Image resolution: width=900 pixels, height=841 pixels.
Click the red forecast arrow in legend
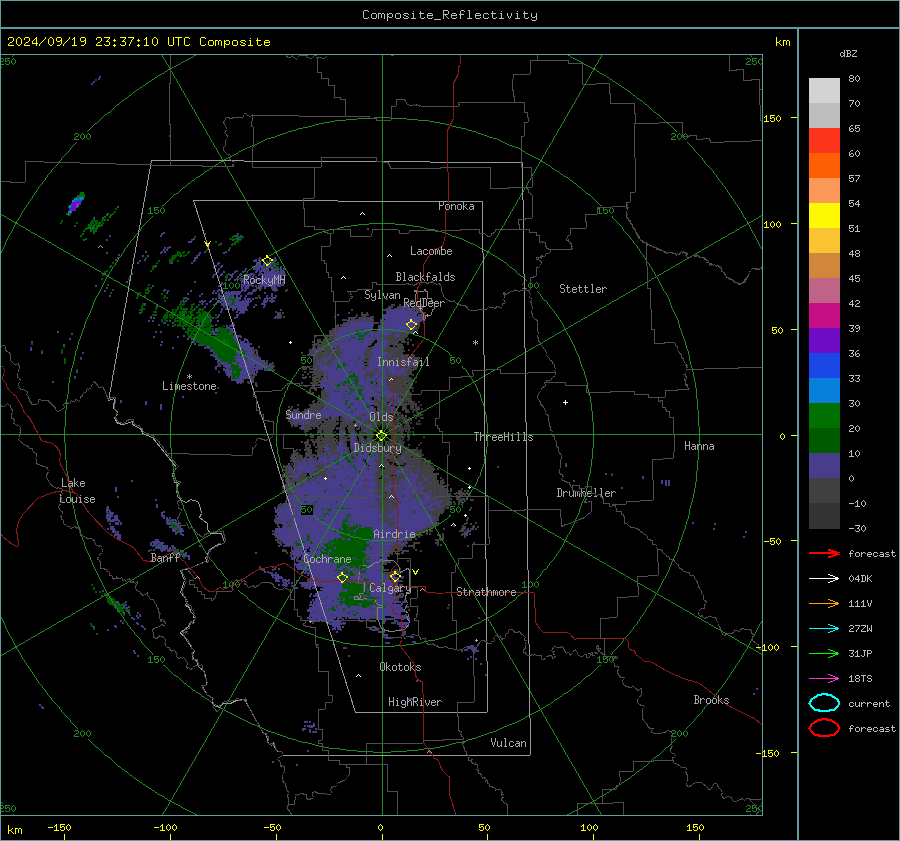coord(824,553)
